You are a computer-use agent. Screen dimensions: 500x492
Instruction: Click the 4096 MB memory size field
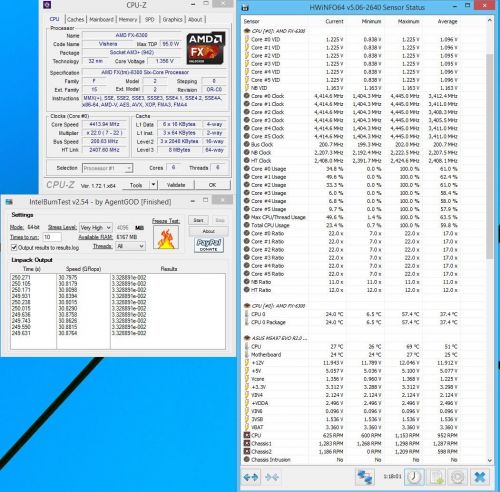click(123, 228)
